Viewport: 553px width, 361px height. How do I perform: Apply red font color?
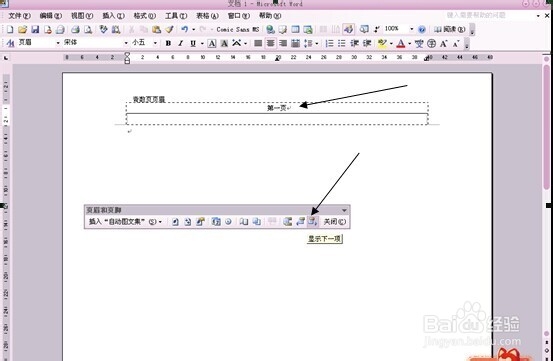(401, 43)
